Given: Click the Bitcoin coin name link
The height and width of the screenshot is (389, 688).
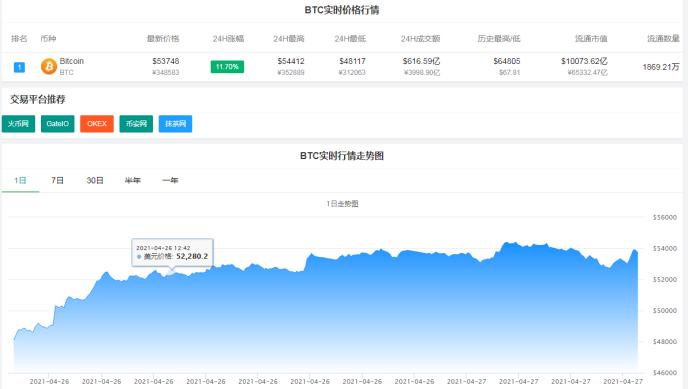Looking at the screenshot, I should click(72, 61).
